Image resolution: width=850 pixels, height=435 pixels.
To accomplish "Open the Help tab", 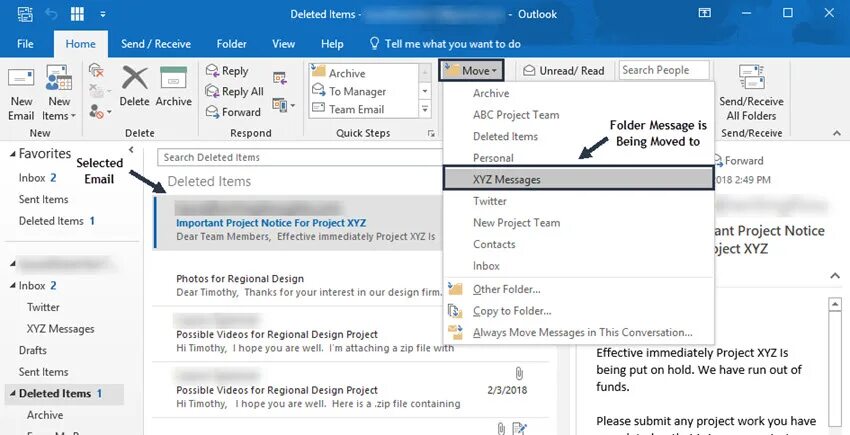I will 332,44.
